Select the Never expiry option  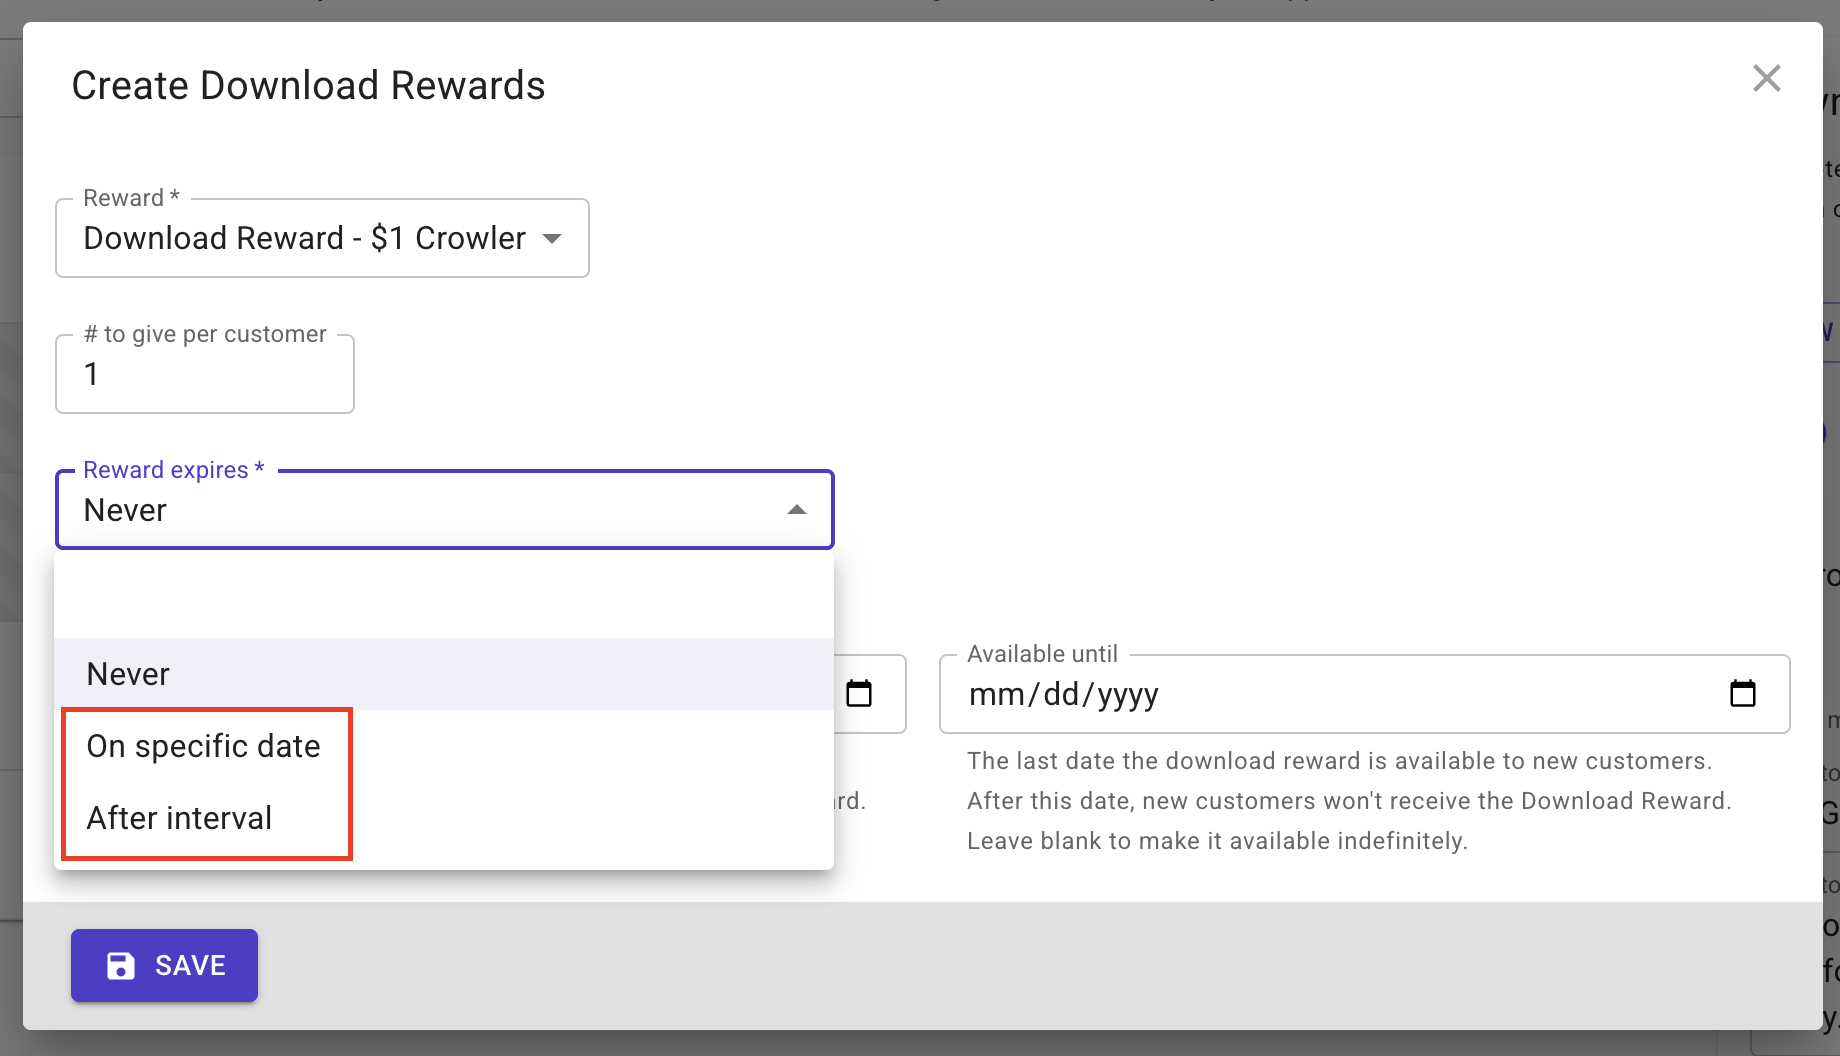pos(128,674)
